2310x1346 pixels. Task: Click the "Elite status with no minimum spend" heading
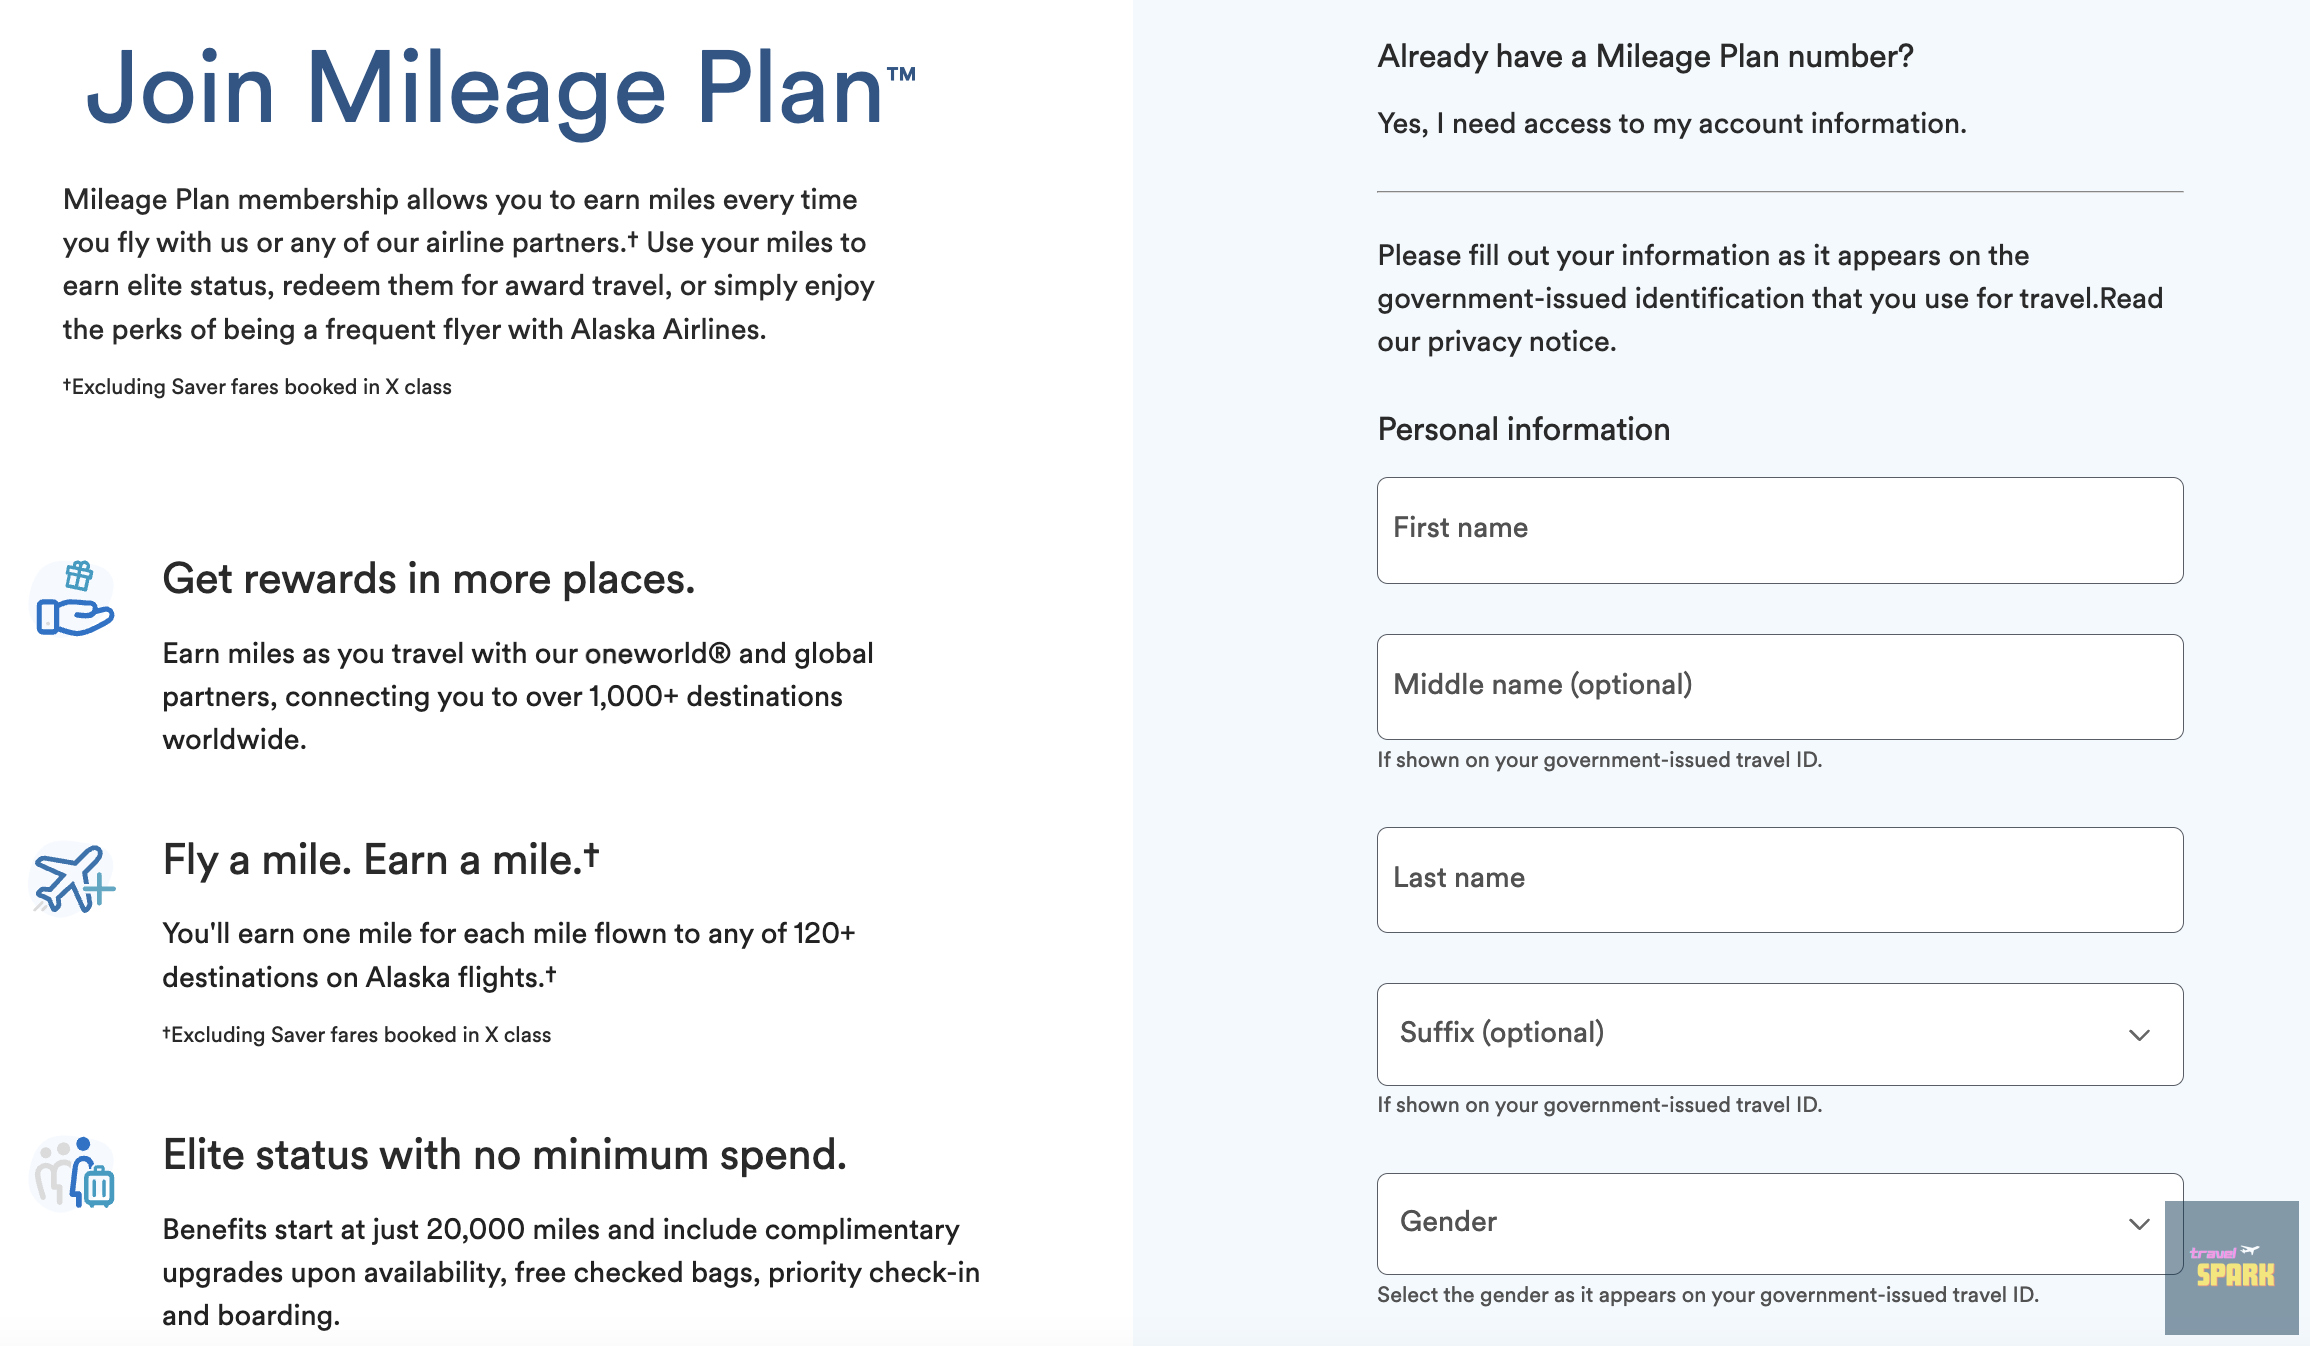point(504,1155)
